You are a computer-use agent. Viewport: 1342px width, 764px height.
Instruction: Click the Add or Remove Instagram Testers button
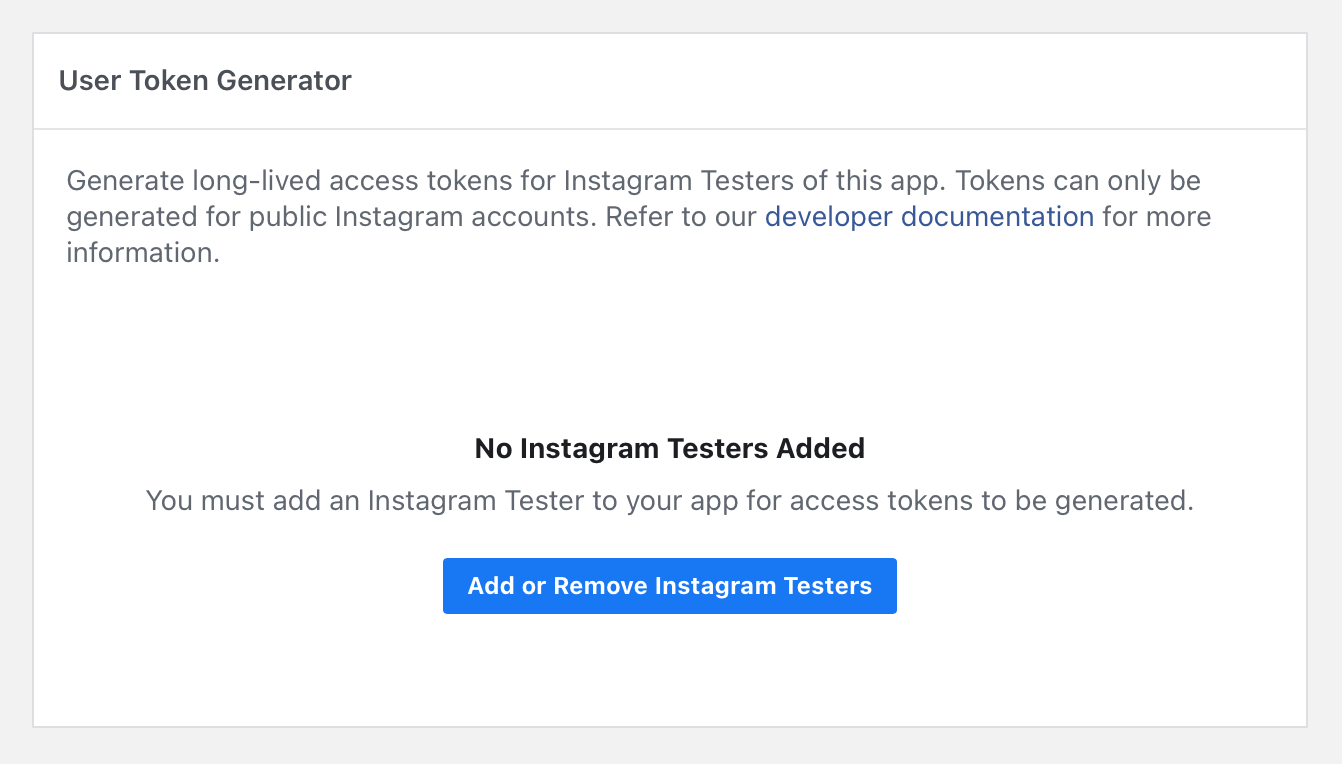tap(670, 585)
